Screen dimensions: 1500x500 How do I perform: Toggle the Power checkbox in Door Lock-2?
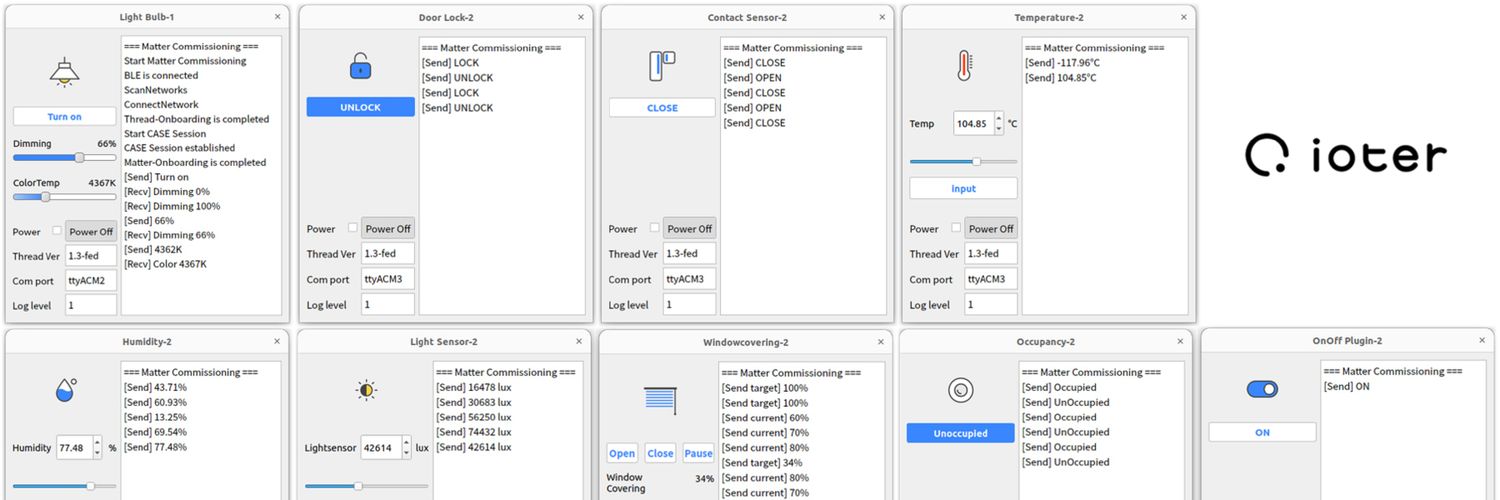pos(352,228)
